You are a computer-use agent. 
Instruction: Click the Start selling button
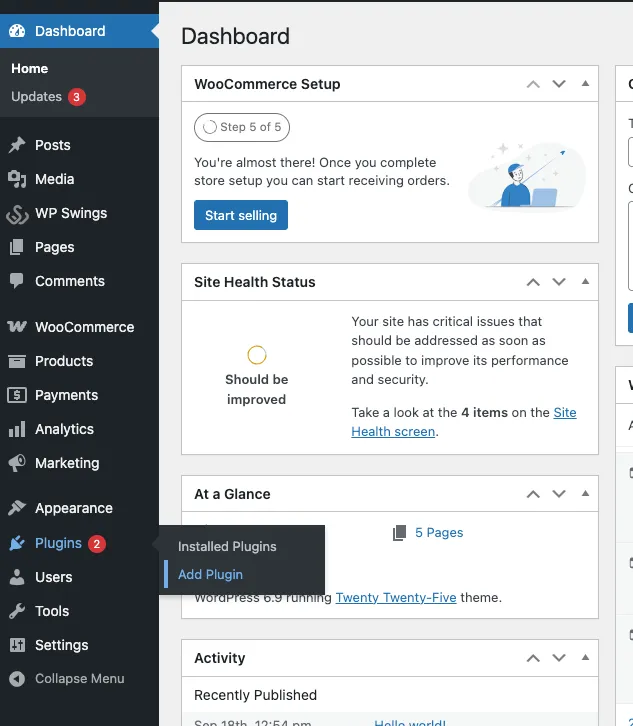(241, 215)
